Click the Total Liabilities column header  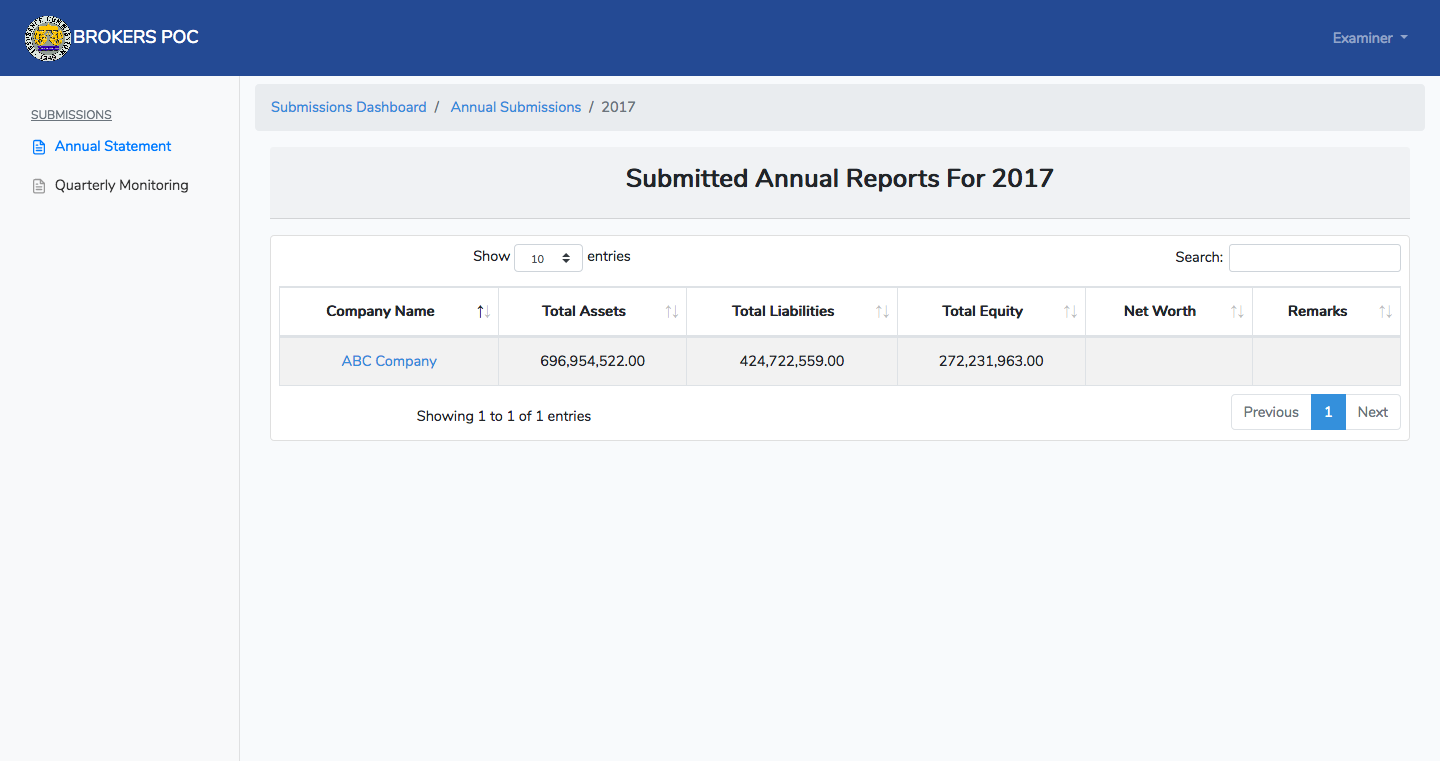point(792,312)
